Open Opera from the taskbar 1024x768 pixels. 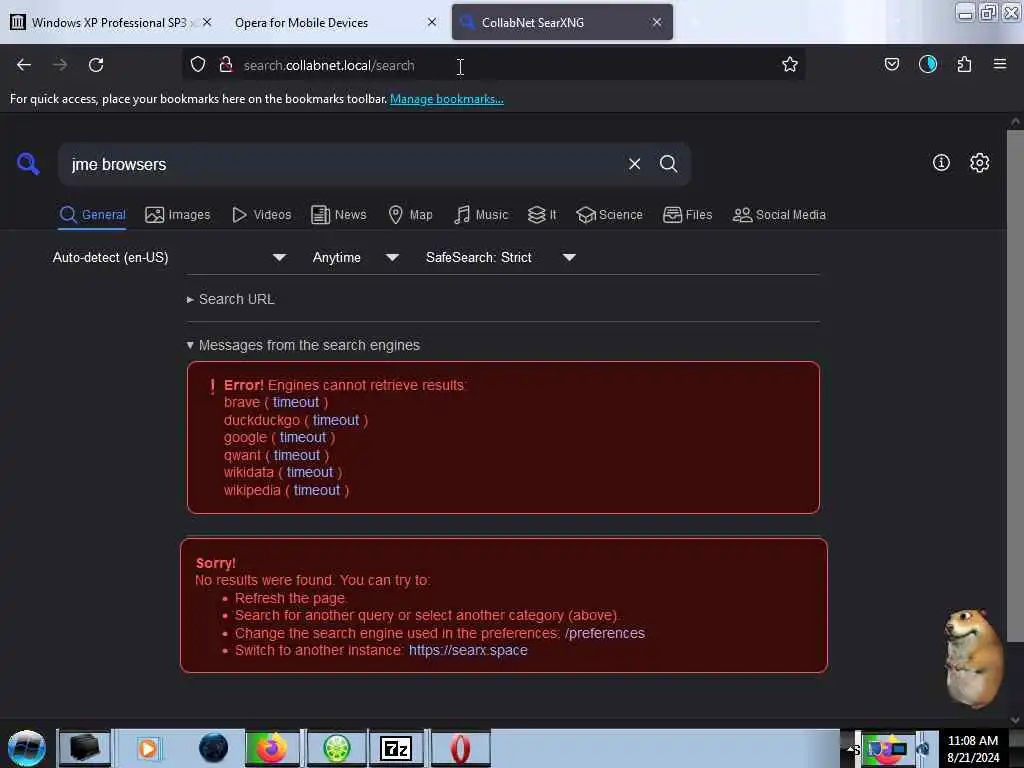click(x=460, y=748)
